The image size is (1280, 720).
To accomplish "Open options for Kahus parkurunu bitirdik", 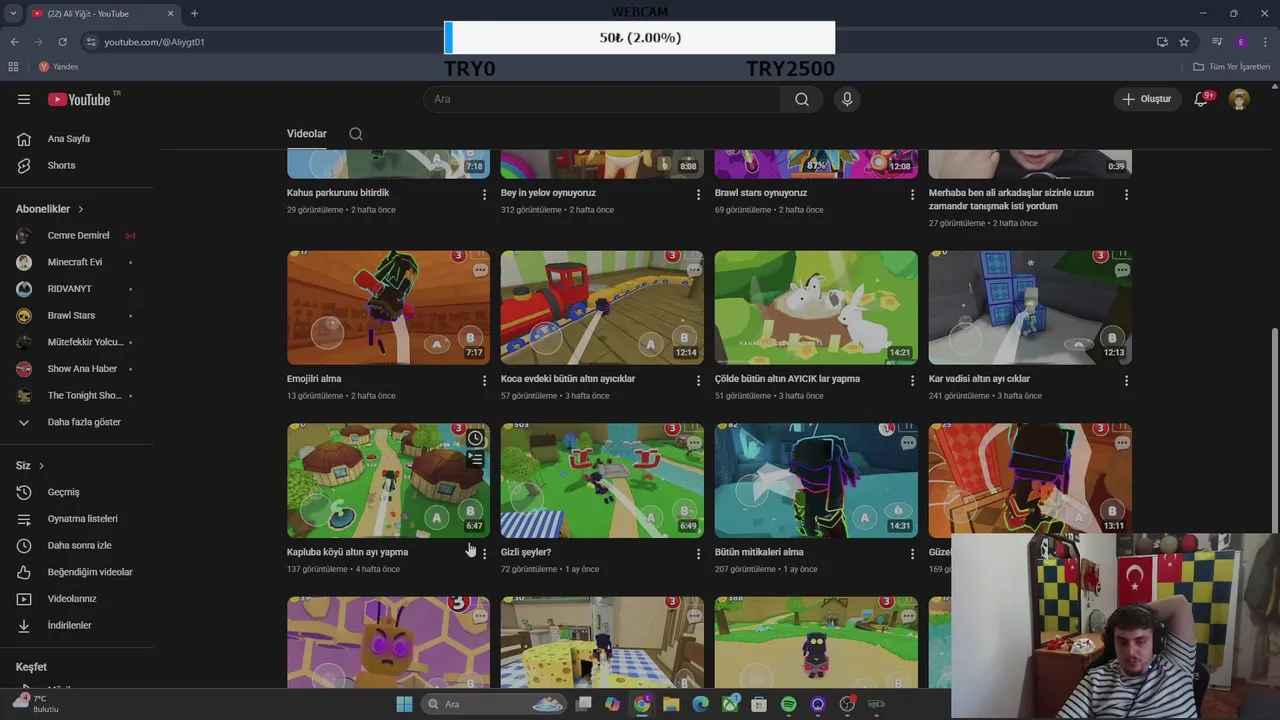I will 484,194.
